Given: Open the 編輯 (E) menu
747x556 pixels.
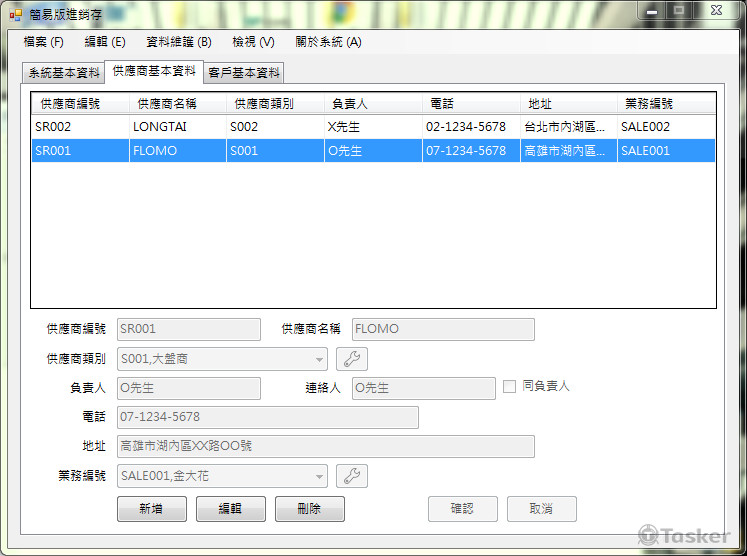Looking at the screenshot, I should (105, 42).
